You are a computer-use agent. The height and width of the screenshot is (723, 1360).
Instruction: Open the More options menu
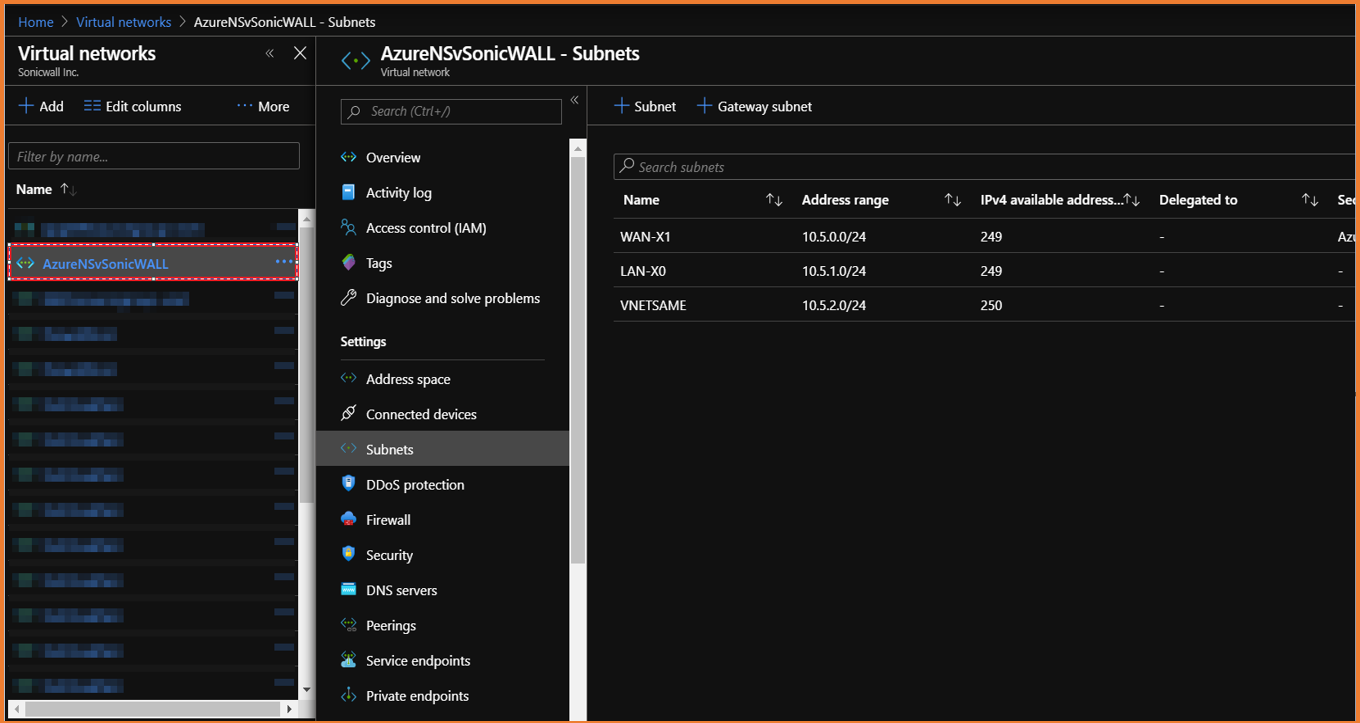[x=263, y=106]
